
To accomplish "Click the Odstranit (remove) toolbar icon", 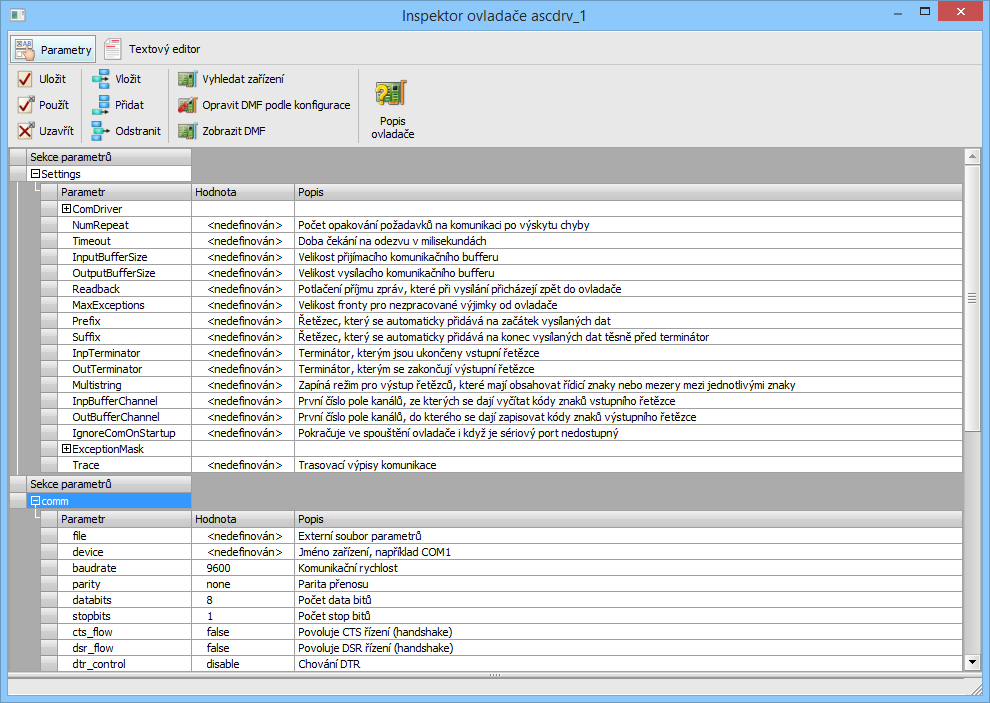I will pos(101,131).
